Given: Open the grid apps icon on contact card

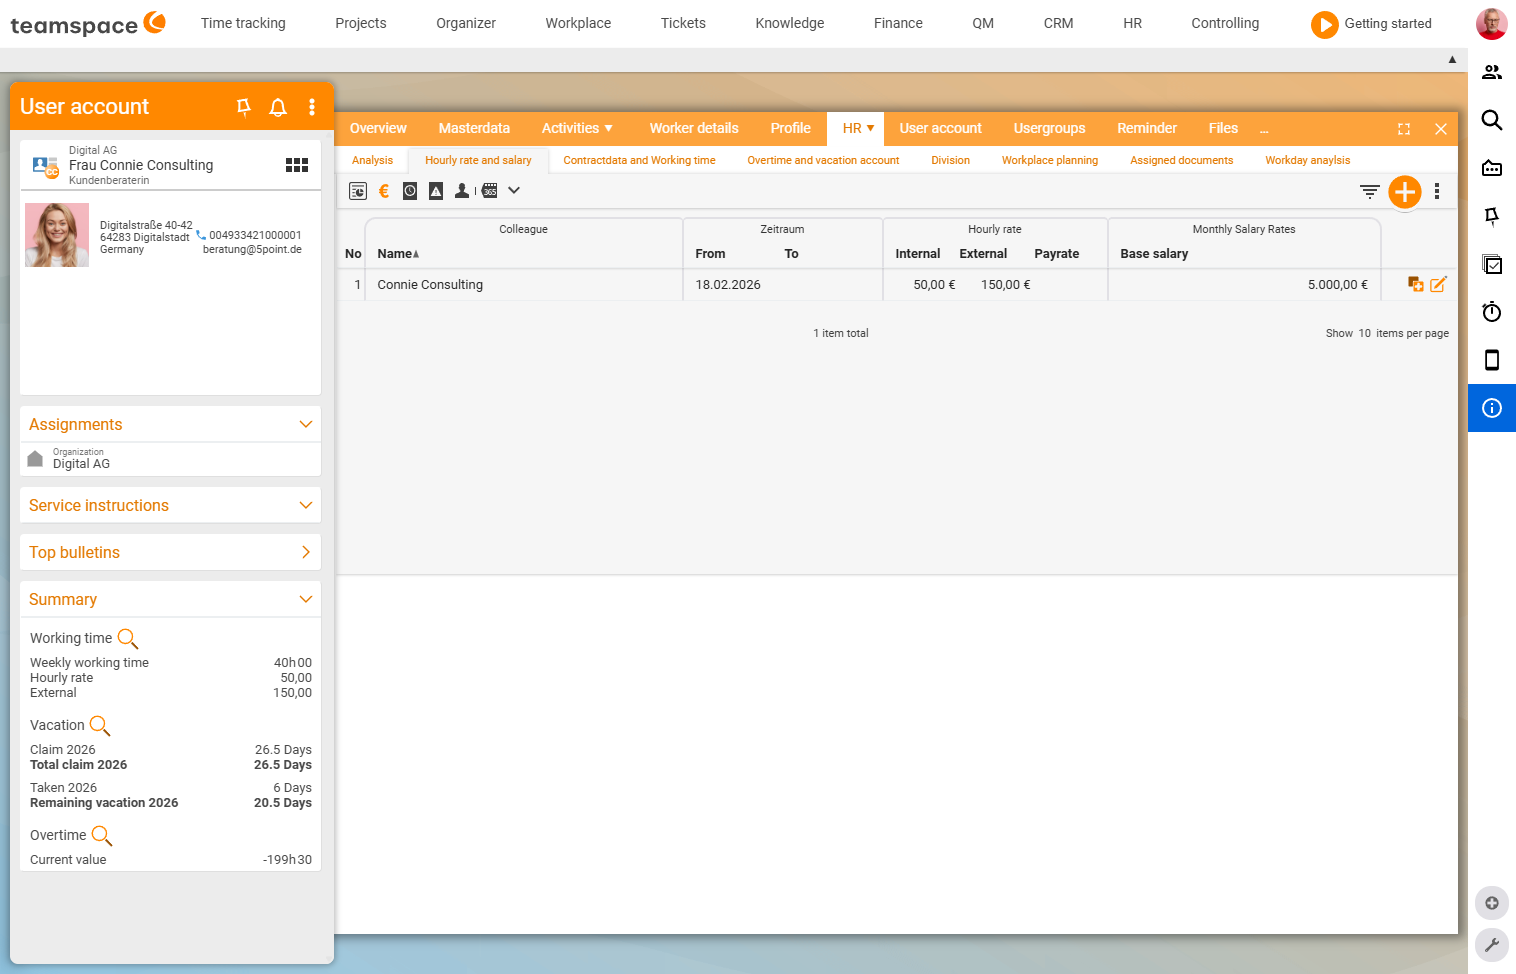Looking at the screenshot, I should tap(297, 165).
